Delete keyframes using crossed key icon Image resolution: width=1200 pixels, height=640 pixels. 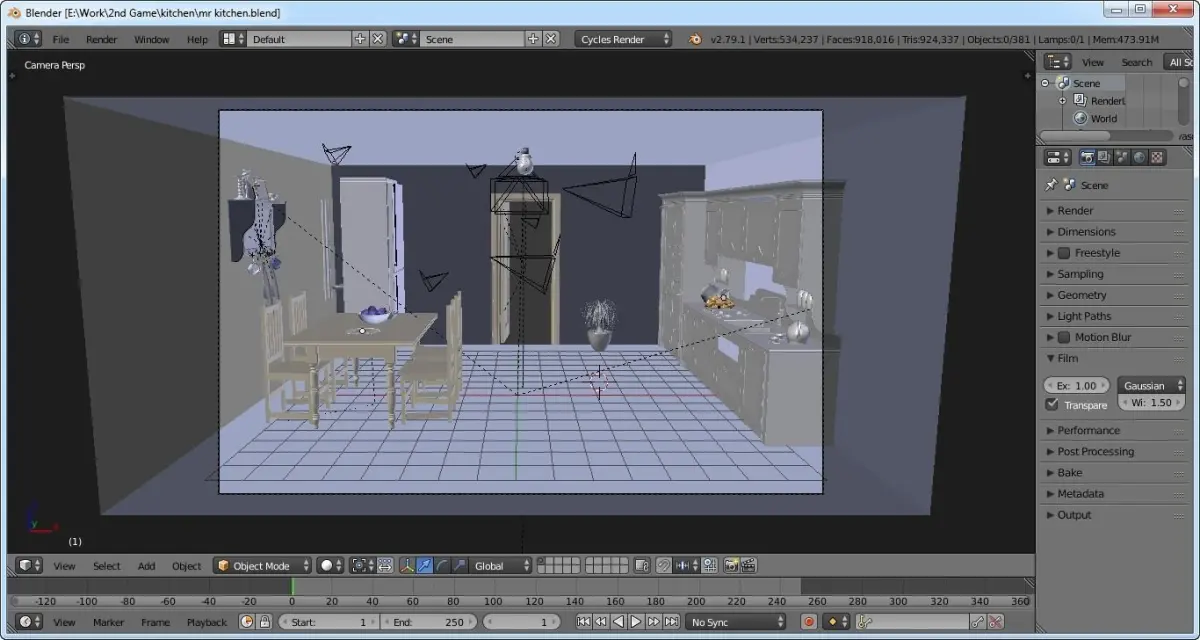995,622
